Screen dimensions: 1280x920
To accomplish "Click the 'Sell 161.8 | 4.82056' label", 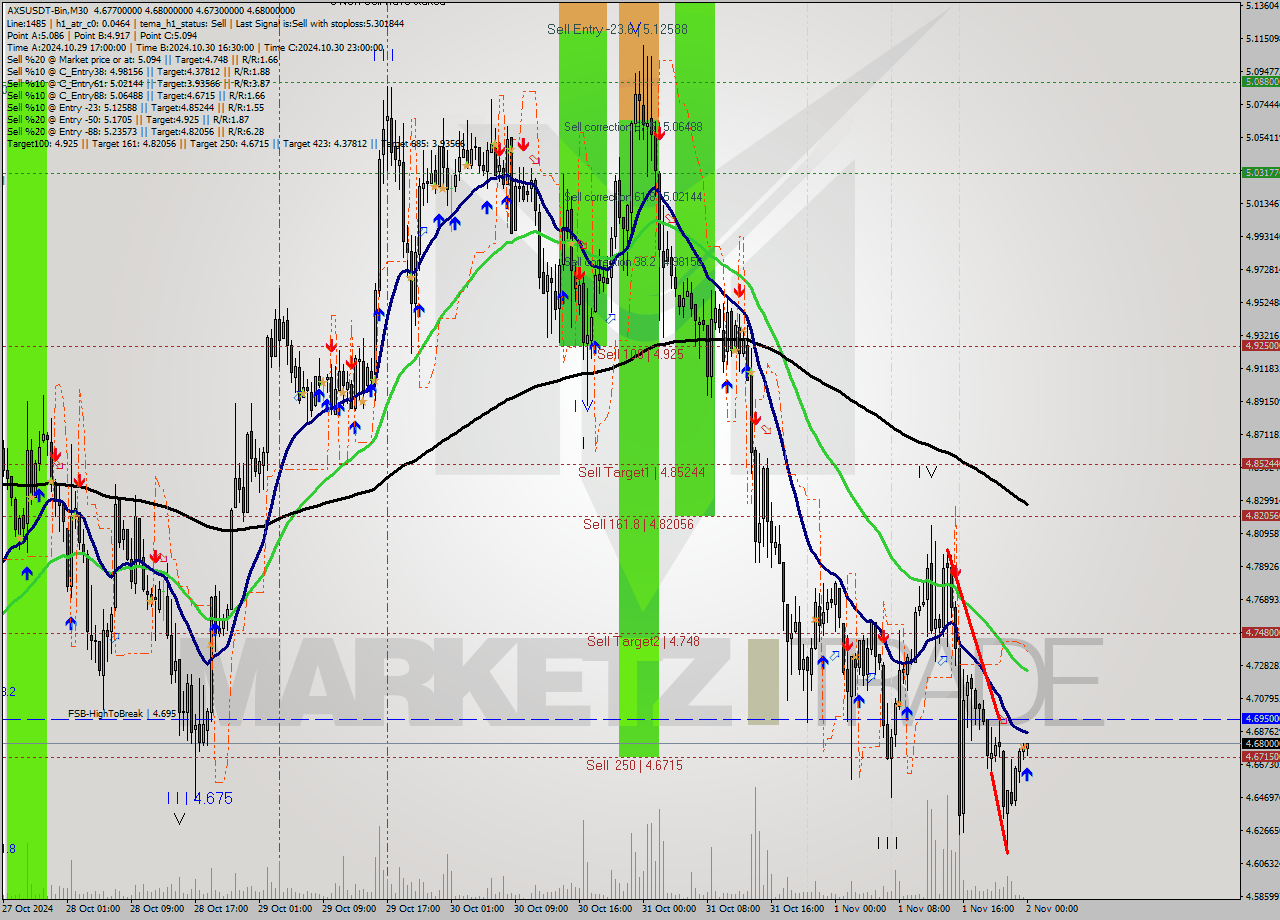I will tap(639, 523).
